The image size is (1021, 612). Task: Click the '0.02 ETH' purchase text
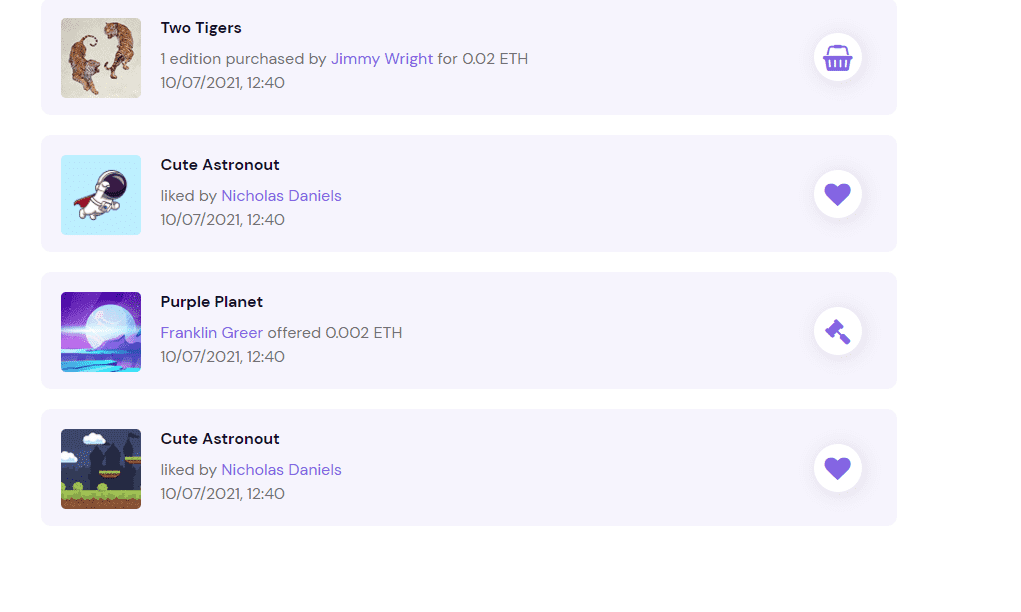point(495,59)
